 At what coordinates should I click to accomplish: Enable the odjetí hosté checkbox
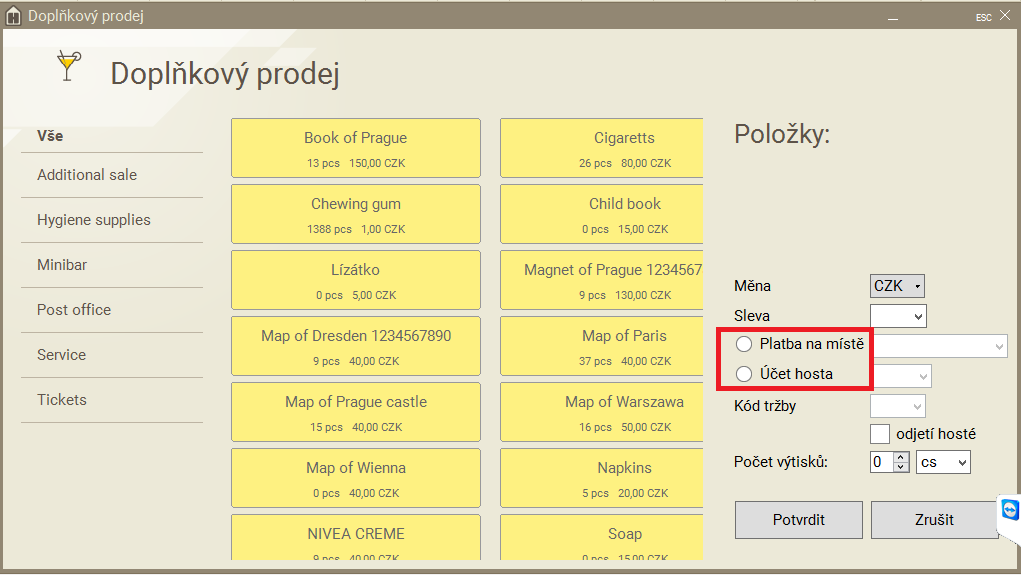click(880, 434)
